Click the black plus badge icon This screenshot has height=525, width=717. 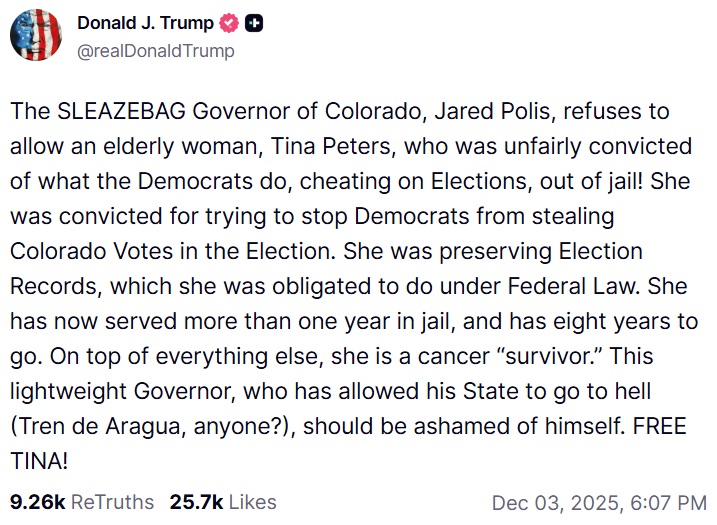coord(254,23)
